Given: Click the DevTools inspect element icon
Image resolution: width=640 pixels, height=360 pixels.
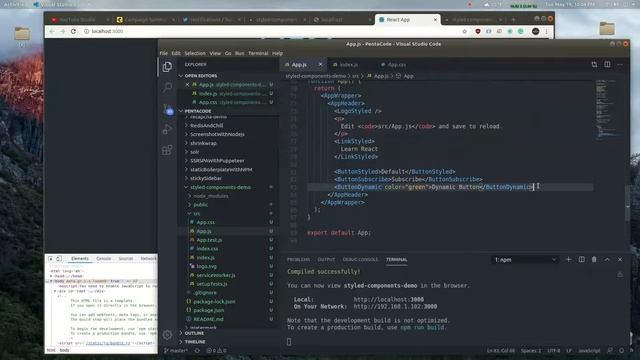Looking at the screenshot, I should (x=51, y=259).
